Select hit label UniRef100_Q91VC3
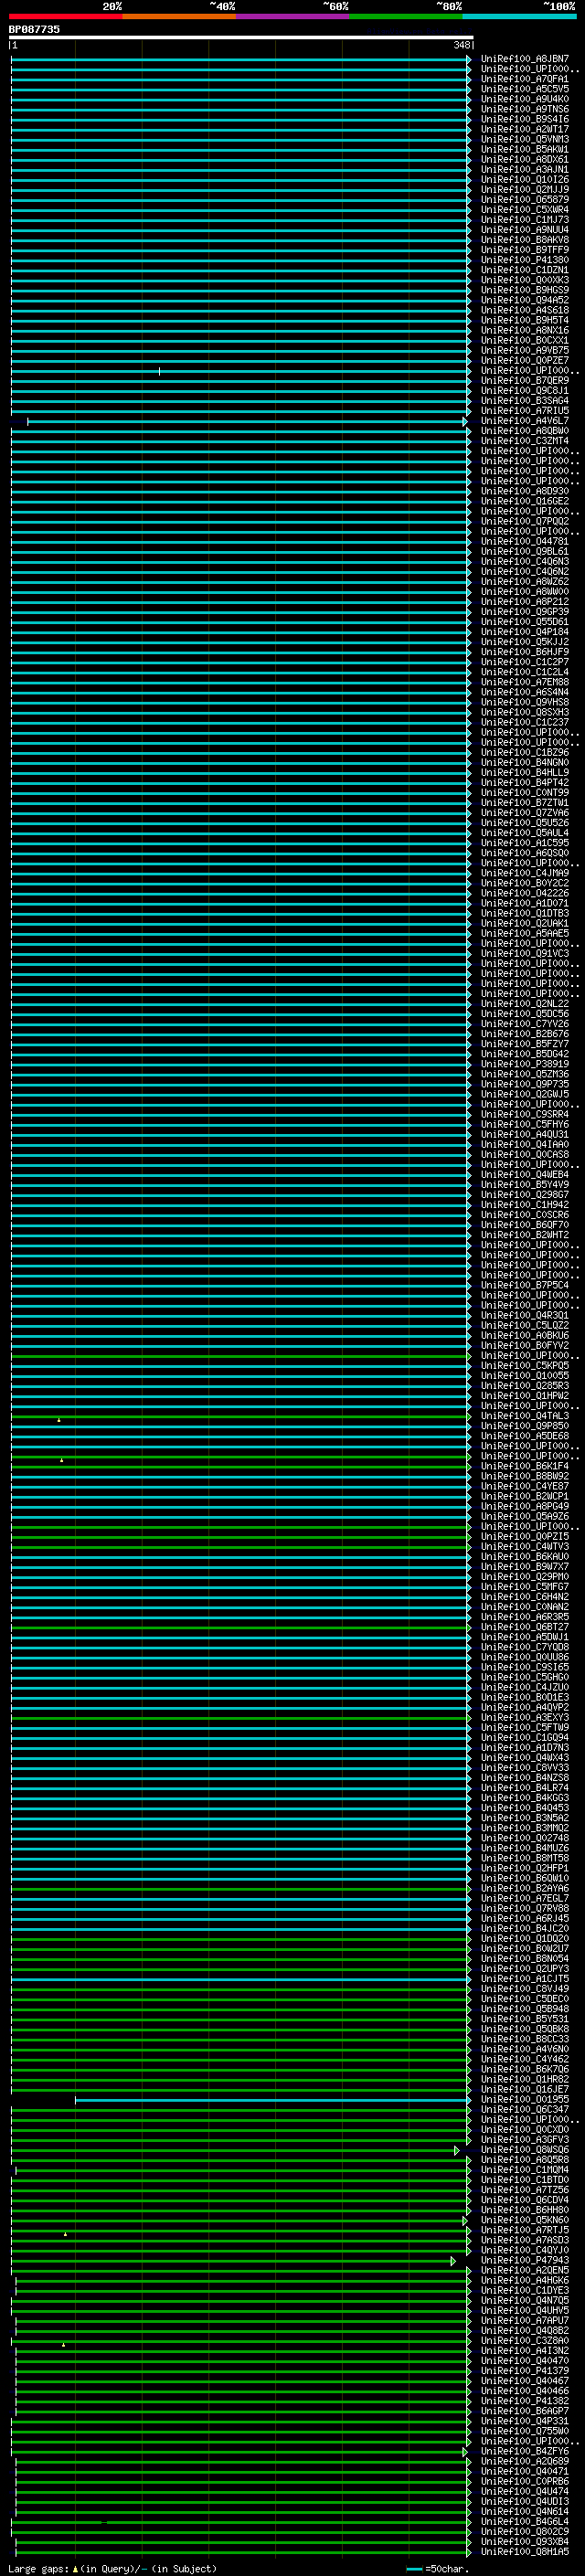Screen dimensions: 585x2576 tap(524, 954)
